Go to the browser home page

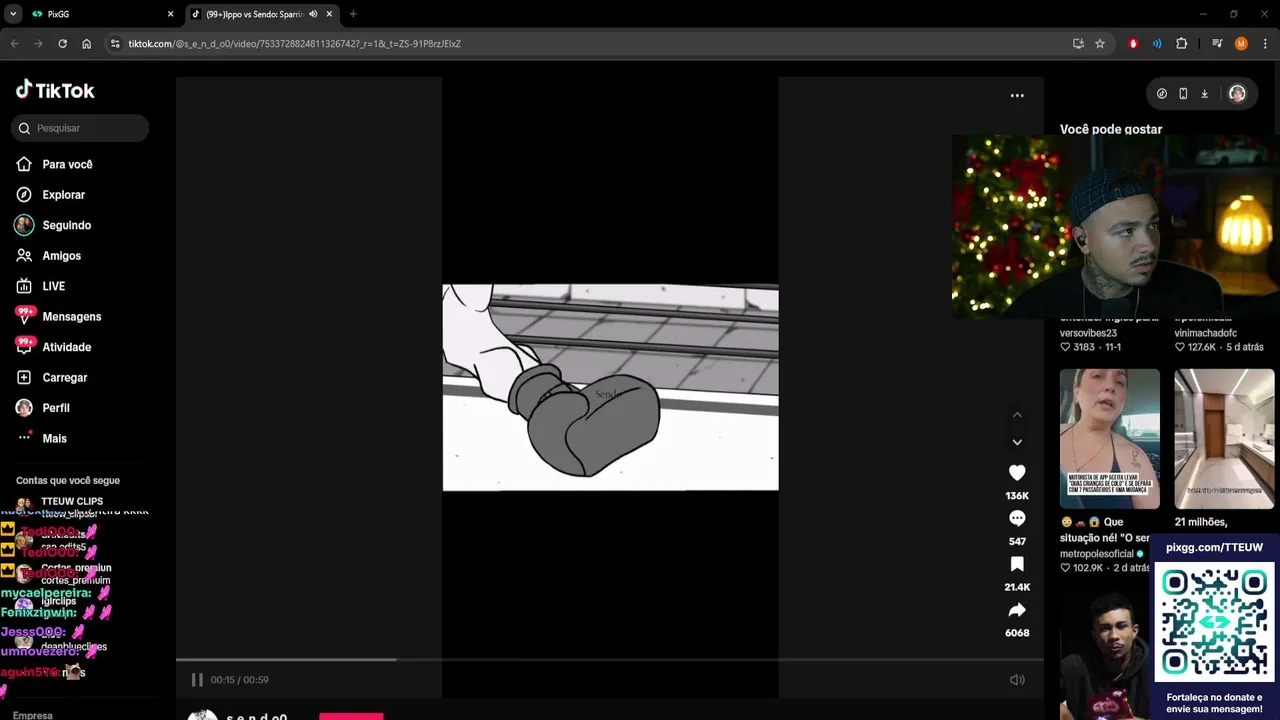click(x=87, y=44)
